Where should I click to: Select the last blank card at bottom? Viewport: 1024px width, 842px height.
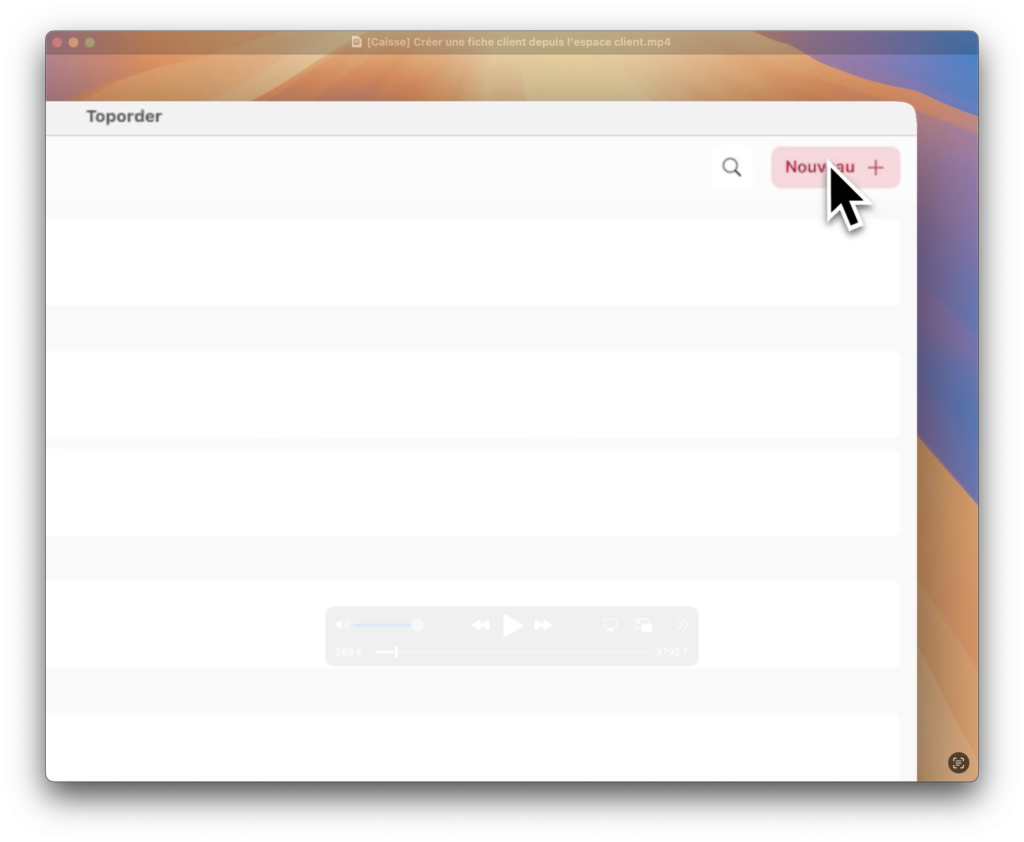point(472,746)
